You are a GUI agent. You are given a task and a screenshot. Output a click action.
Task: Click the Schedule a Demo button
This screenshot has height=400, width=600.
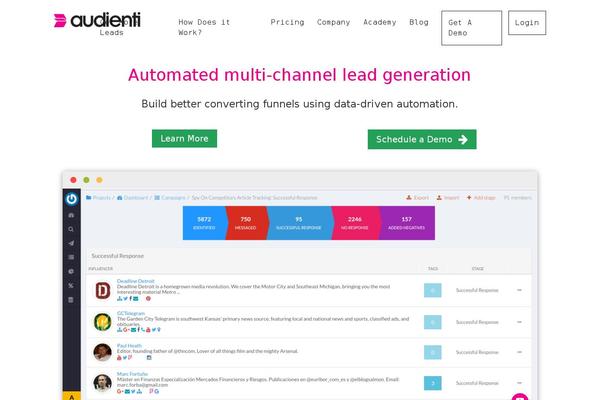(422, 139)
